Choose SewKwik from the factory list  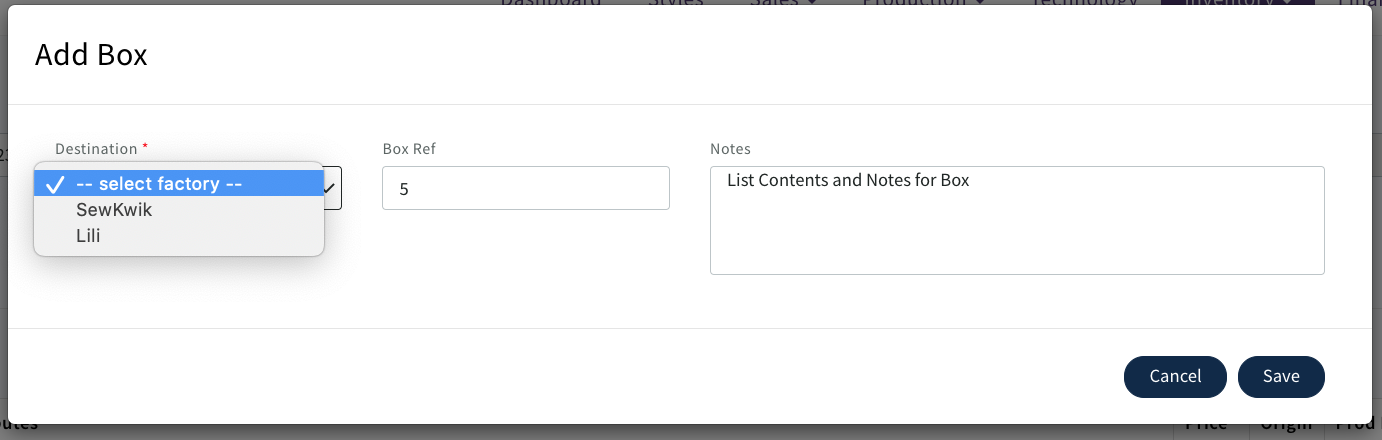click(114, 210)
